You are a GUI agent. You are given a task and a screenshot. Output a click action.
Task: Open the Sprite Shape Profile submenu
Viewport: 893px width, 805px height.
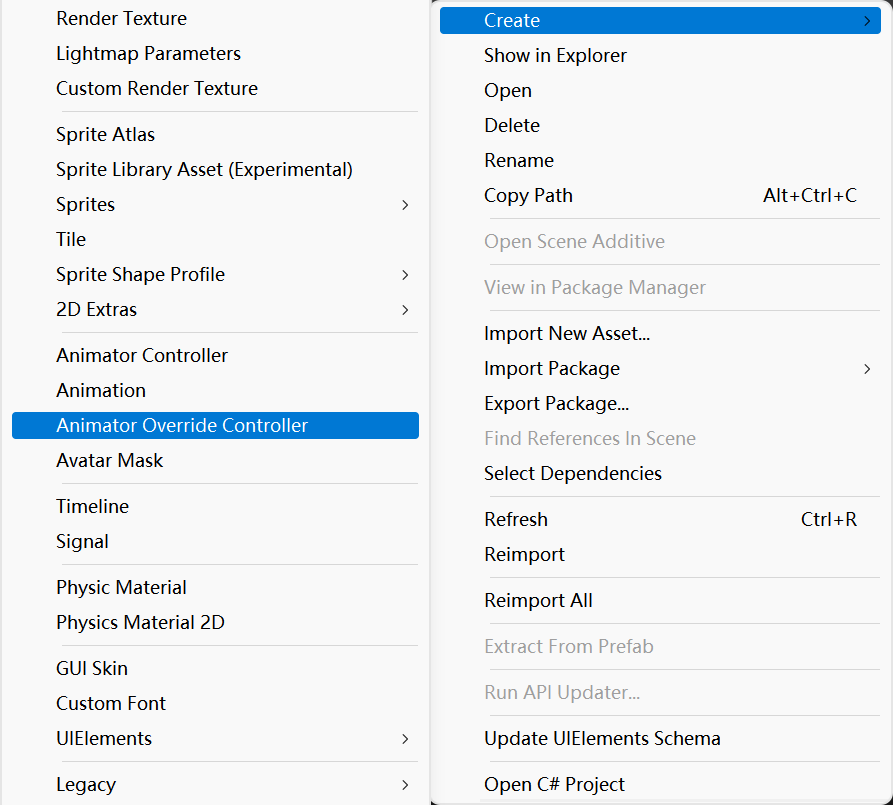pyautogui.click(x=215, y=275)
